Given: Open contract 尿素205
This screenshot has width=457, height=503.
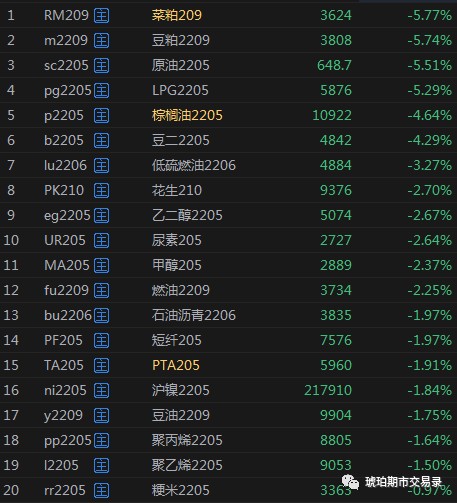Looking at the screenshot, I should coord(177,240).
